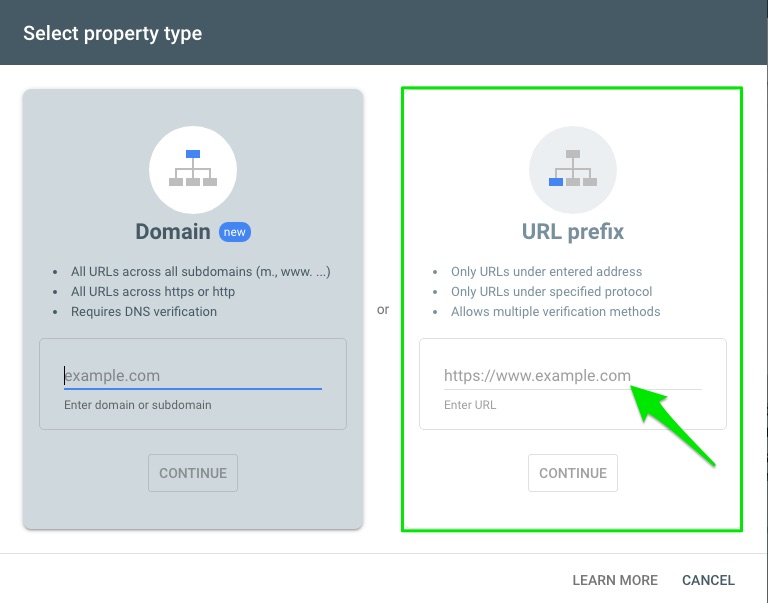The width and height of the screenshot is (768, 603).
Task: Click the 'Enter URL' helper text
Action: coord(470,405)
